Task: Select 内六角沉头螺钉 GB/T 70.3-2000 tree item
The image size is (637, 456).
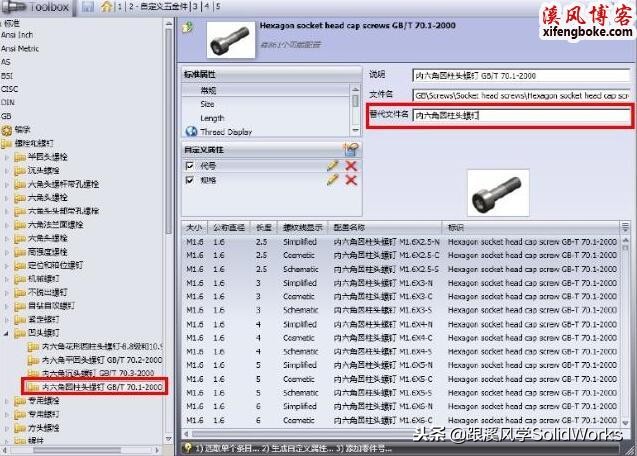Action: coord(98,373)
